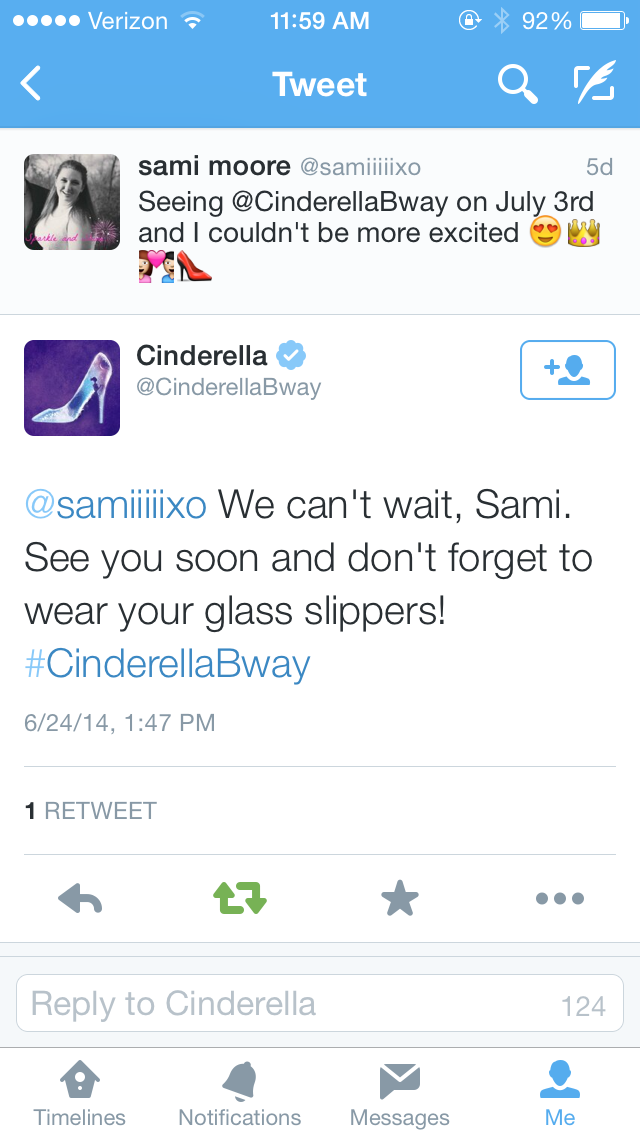Toggle the favorite star icon
This screenshot has height=1136, width=640.
(400, 899)
